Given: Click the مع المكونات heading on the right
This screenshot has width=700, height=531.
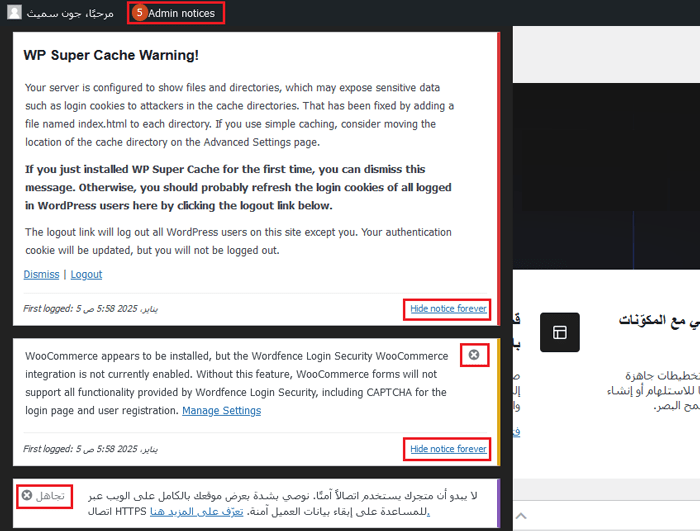Looking at the screenshot, I should pyautogui.click(x=658, y=320).
